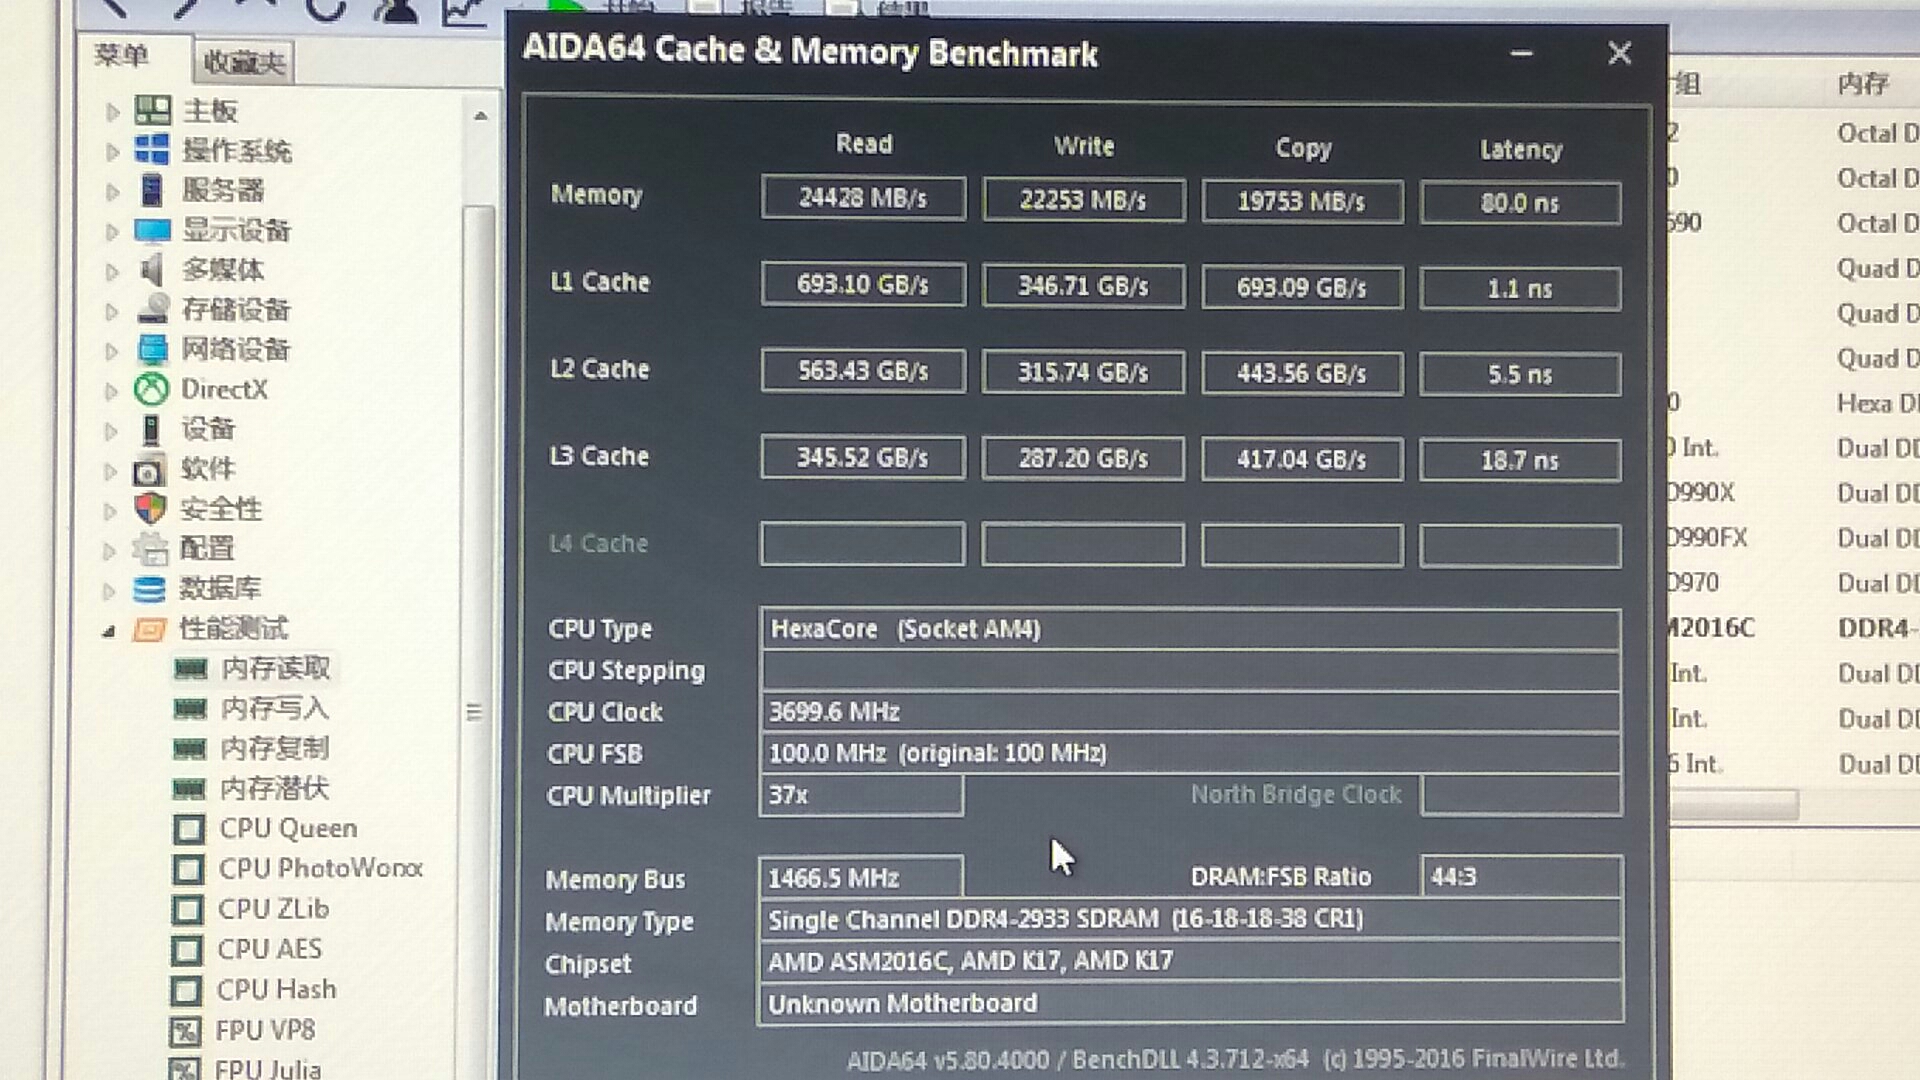Click the tree panel scroll-up arrow
Viewport: 1920px width, 1080px height.
pos(481,116)
